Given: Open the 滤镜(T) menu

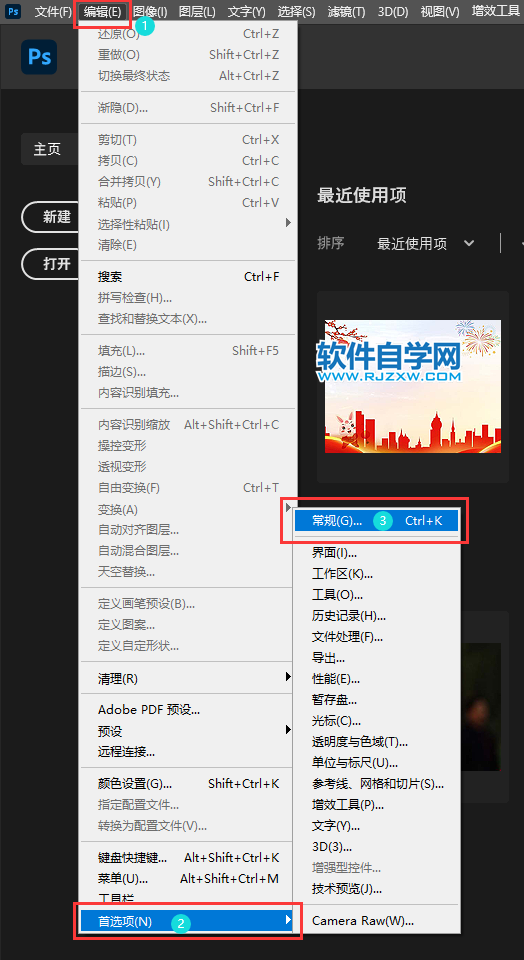Looking at the screenshot, I should pyautogui.click(x=346, y=11).
